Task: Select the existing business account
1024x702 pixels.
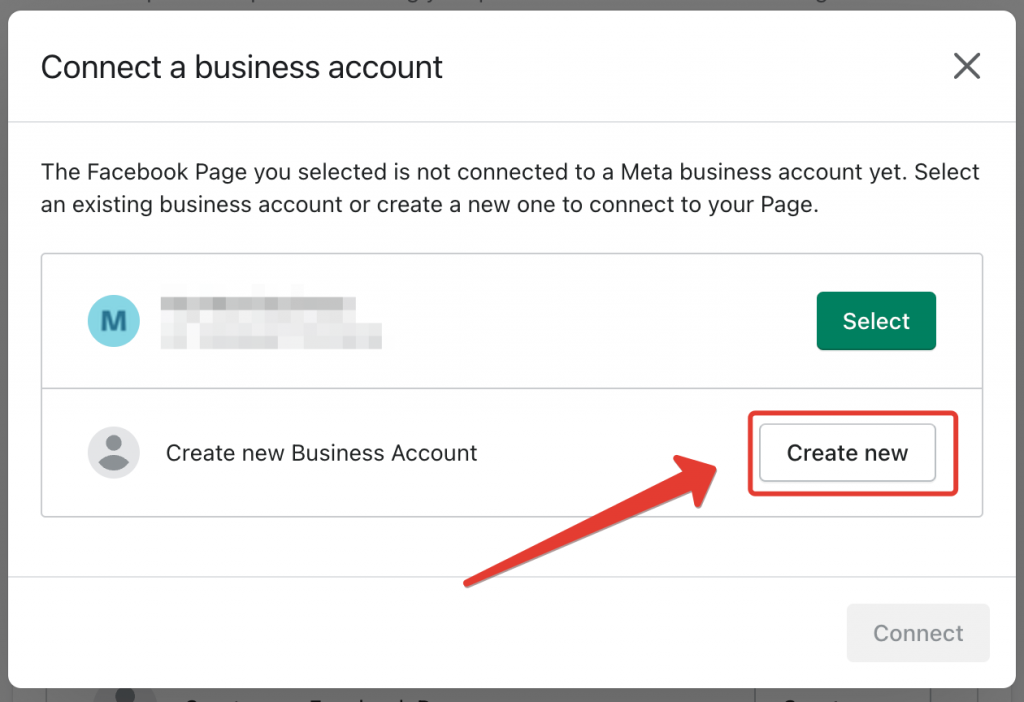Action: point(876,321)
